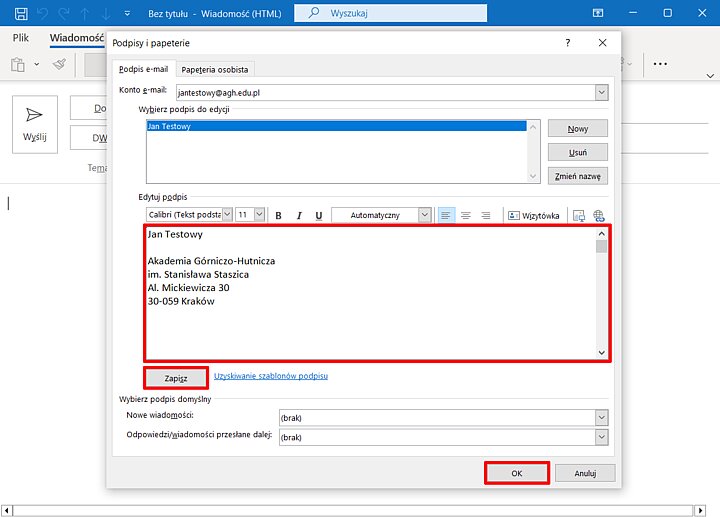720x517 pixels.
Task: Click the insert picture icon
Action: 579,215
